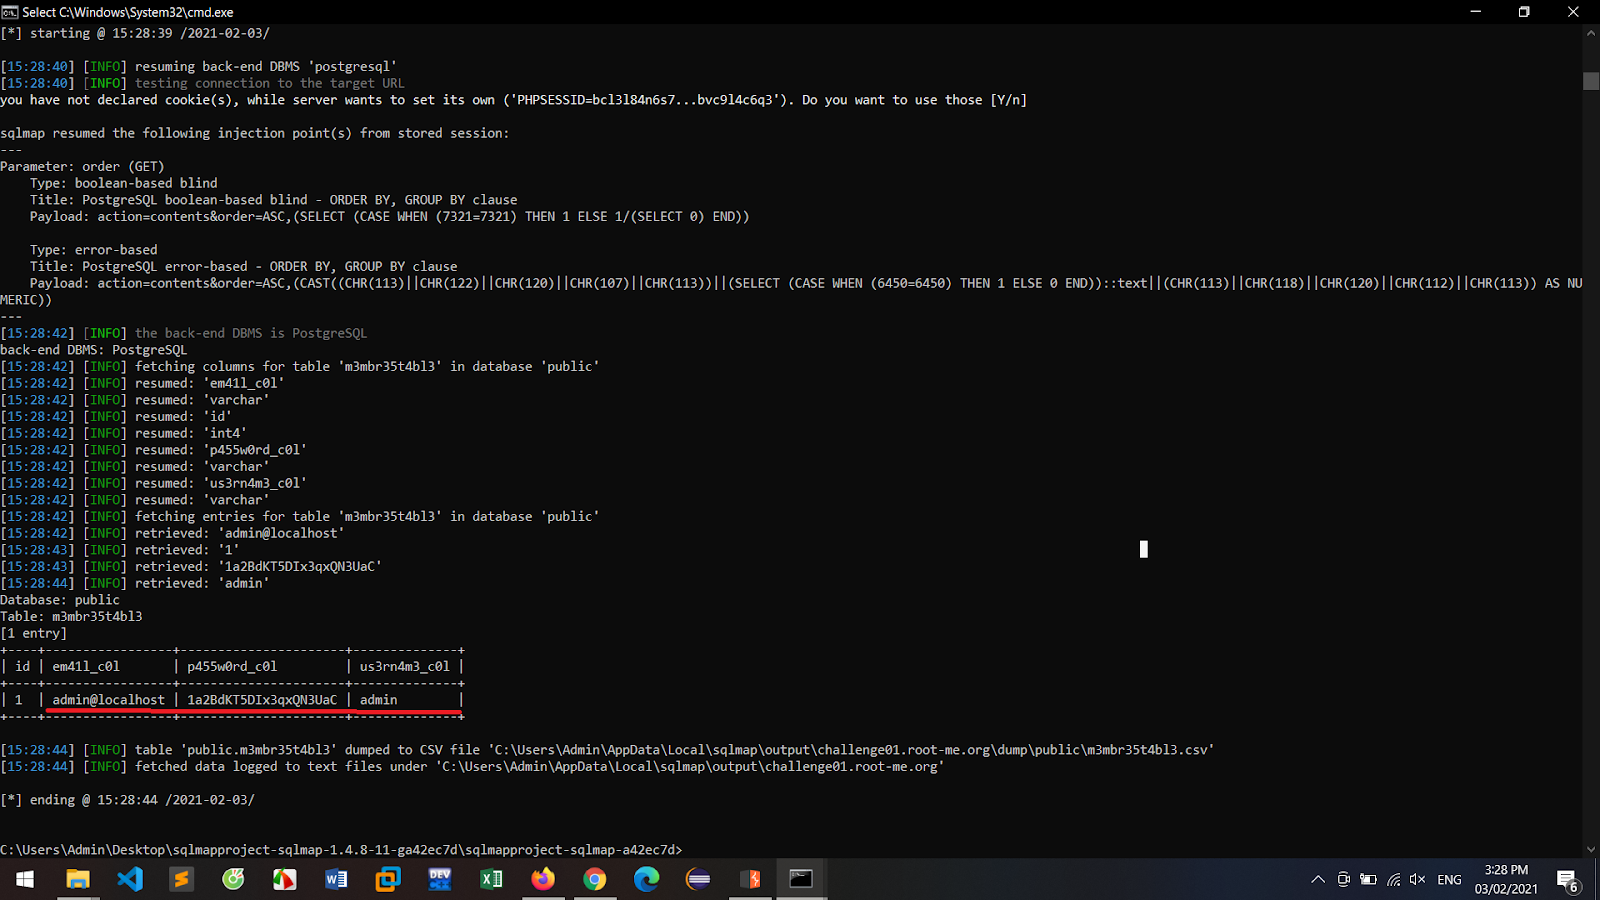Open the Wi-Fi network flyout
Viewport: 1600px width, 900px height.
1393,880
